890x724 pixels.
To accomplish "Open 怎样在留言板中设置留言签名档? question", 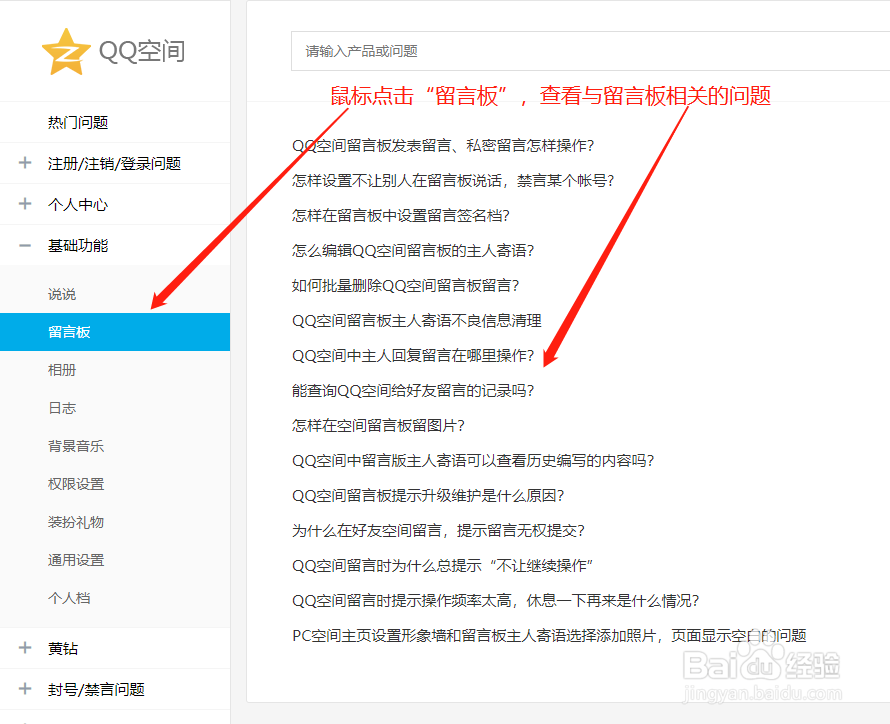I will (x=401, y=216).
